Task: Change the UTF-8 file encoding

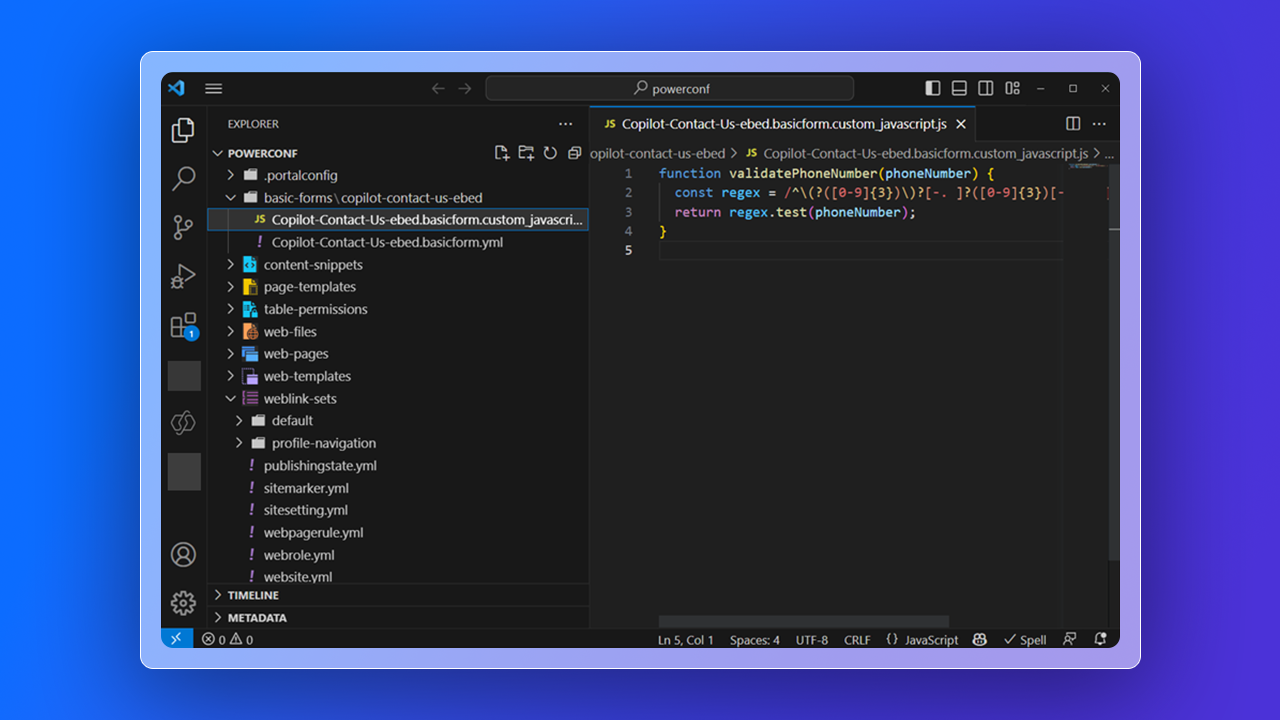Action: (811, 639)
